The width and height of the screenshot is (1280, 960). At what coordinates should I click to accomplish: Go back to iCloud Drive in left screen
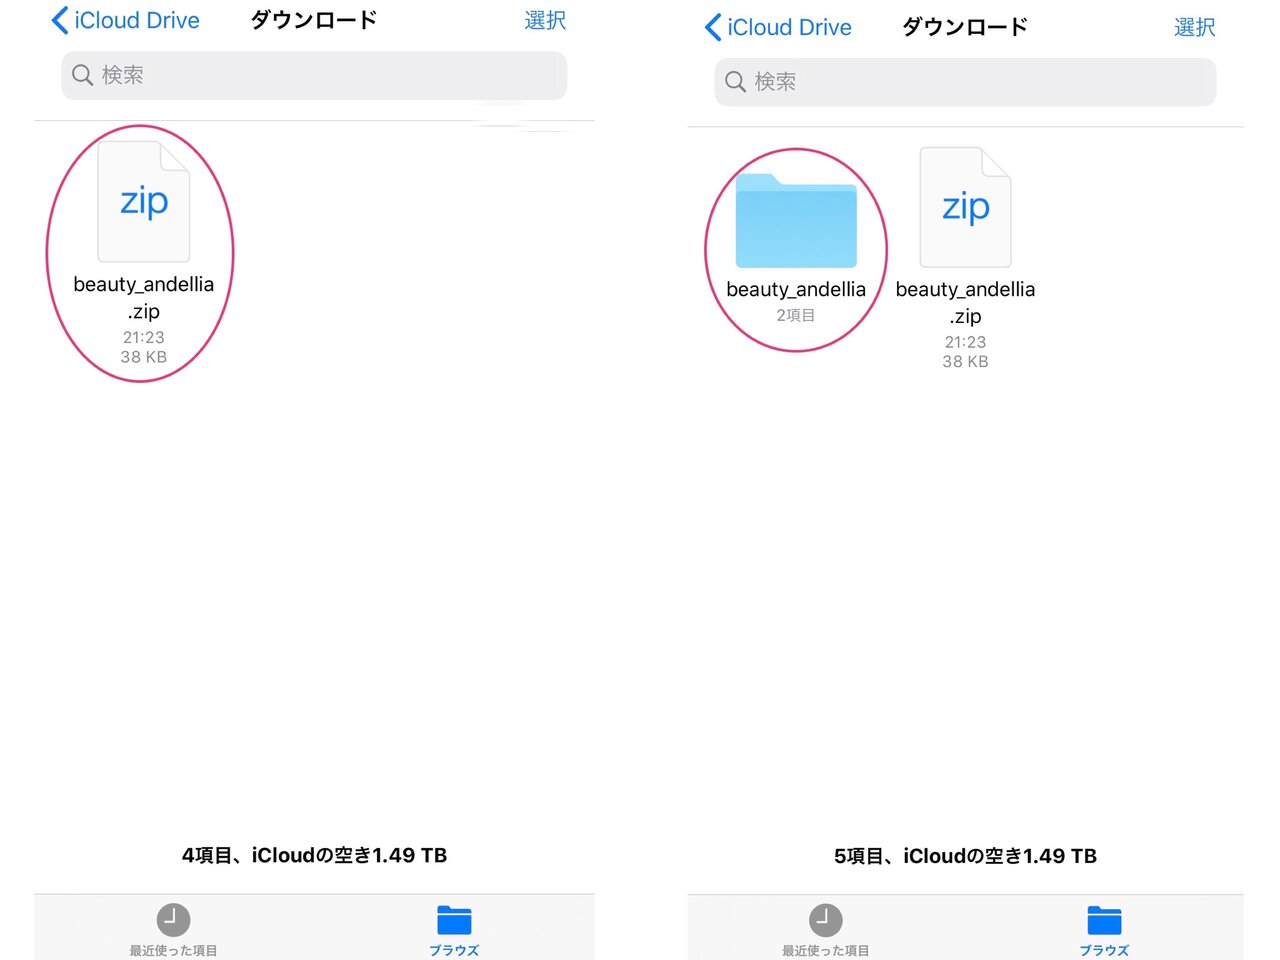(x=125, y=20)
